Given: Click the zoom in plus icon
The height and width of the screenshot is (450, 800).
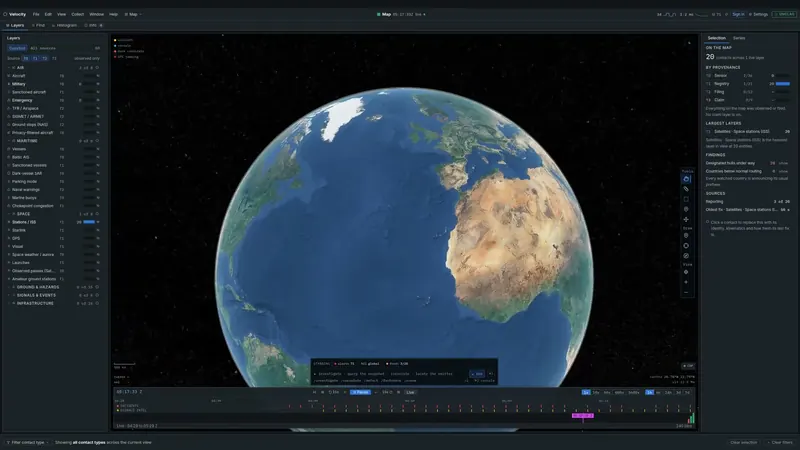Looking at the screenshot, I should [x=686, y=282].
